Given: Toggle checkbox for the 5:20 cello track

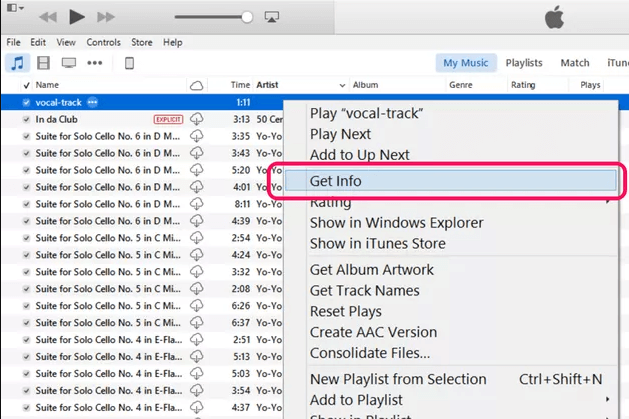Looking at the screenshot, I should click(x=26, y=170).
